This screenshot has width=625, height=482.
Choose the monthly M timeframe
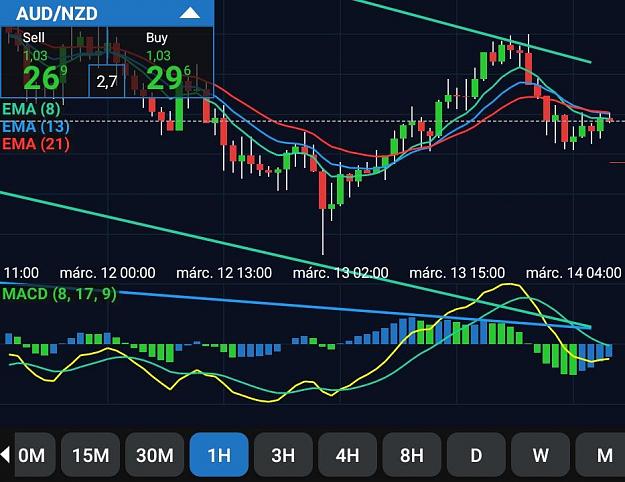601,455
